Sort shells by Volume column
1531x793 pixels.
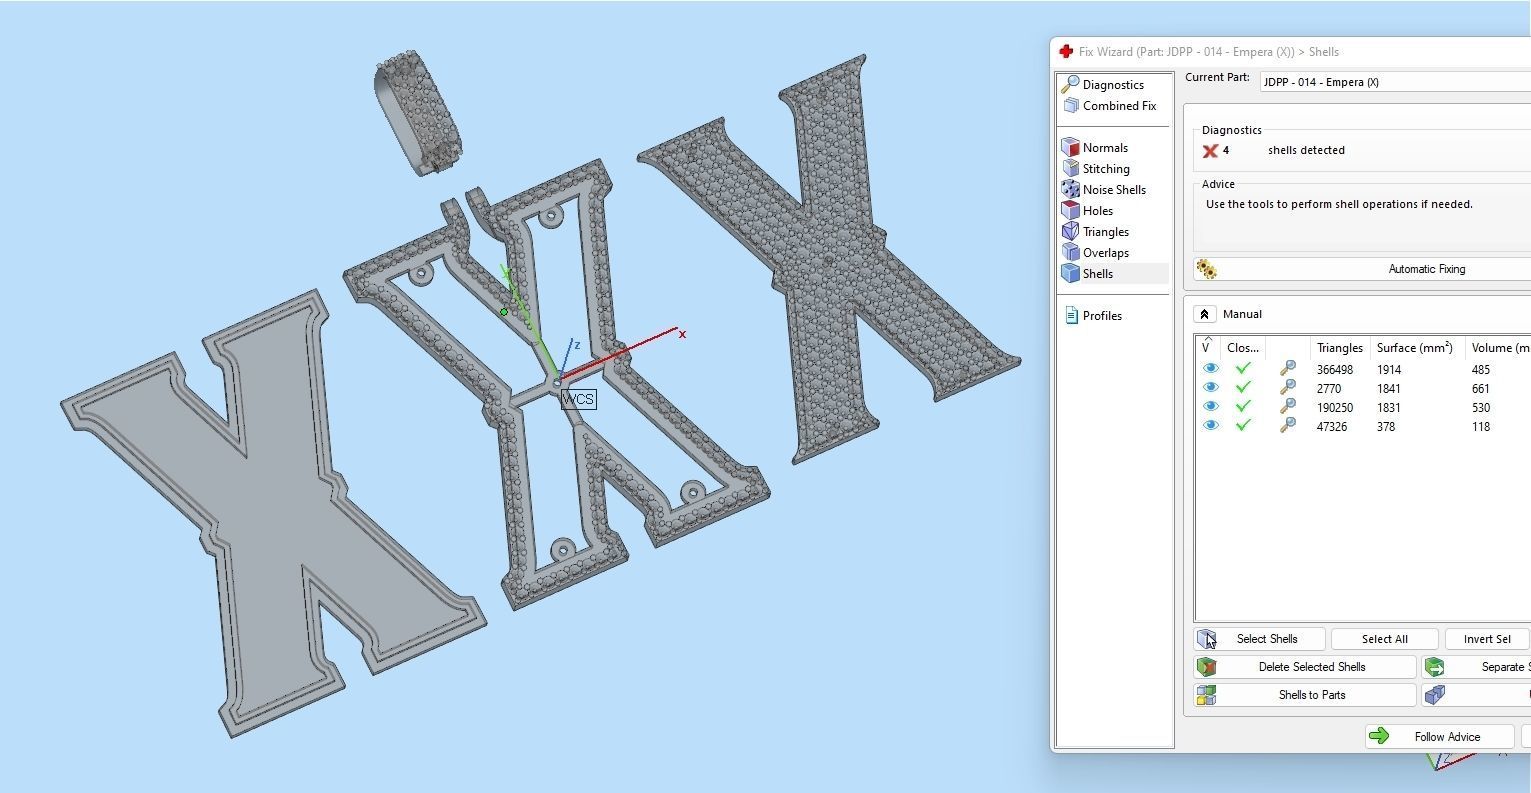click(x=1500, y=348)
